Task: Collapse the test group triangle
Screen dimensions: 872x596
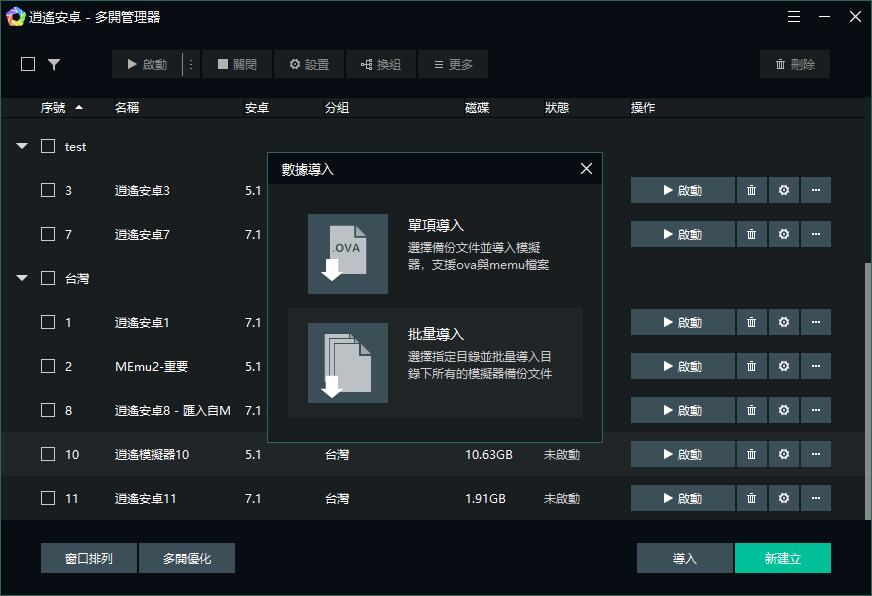Action: coord(21,146)
